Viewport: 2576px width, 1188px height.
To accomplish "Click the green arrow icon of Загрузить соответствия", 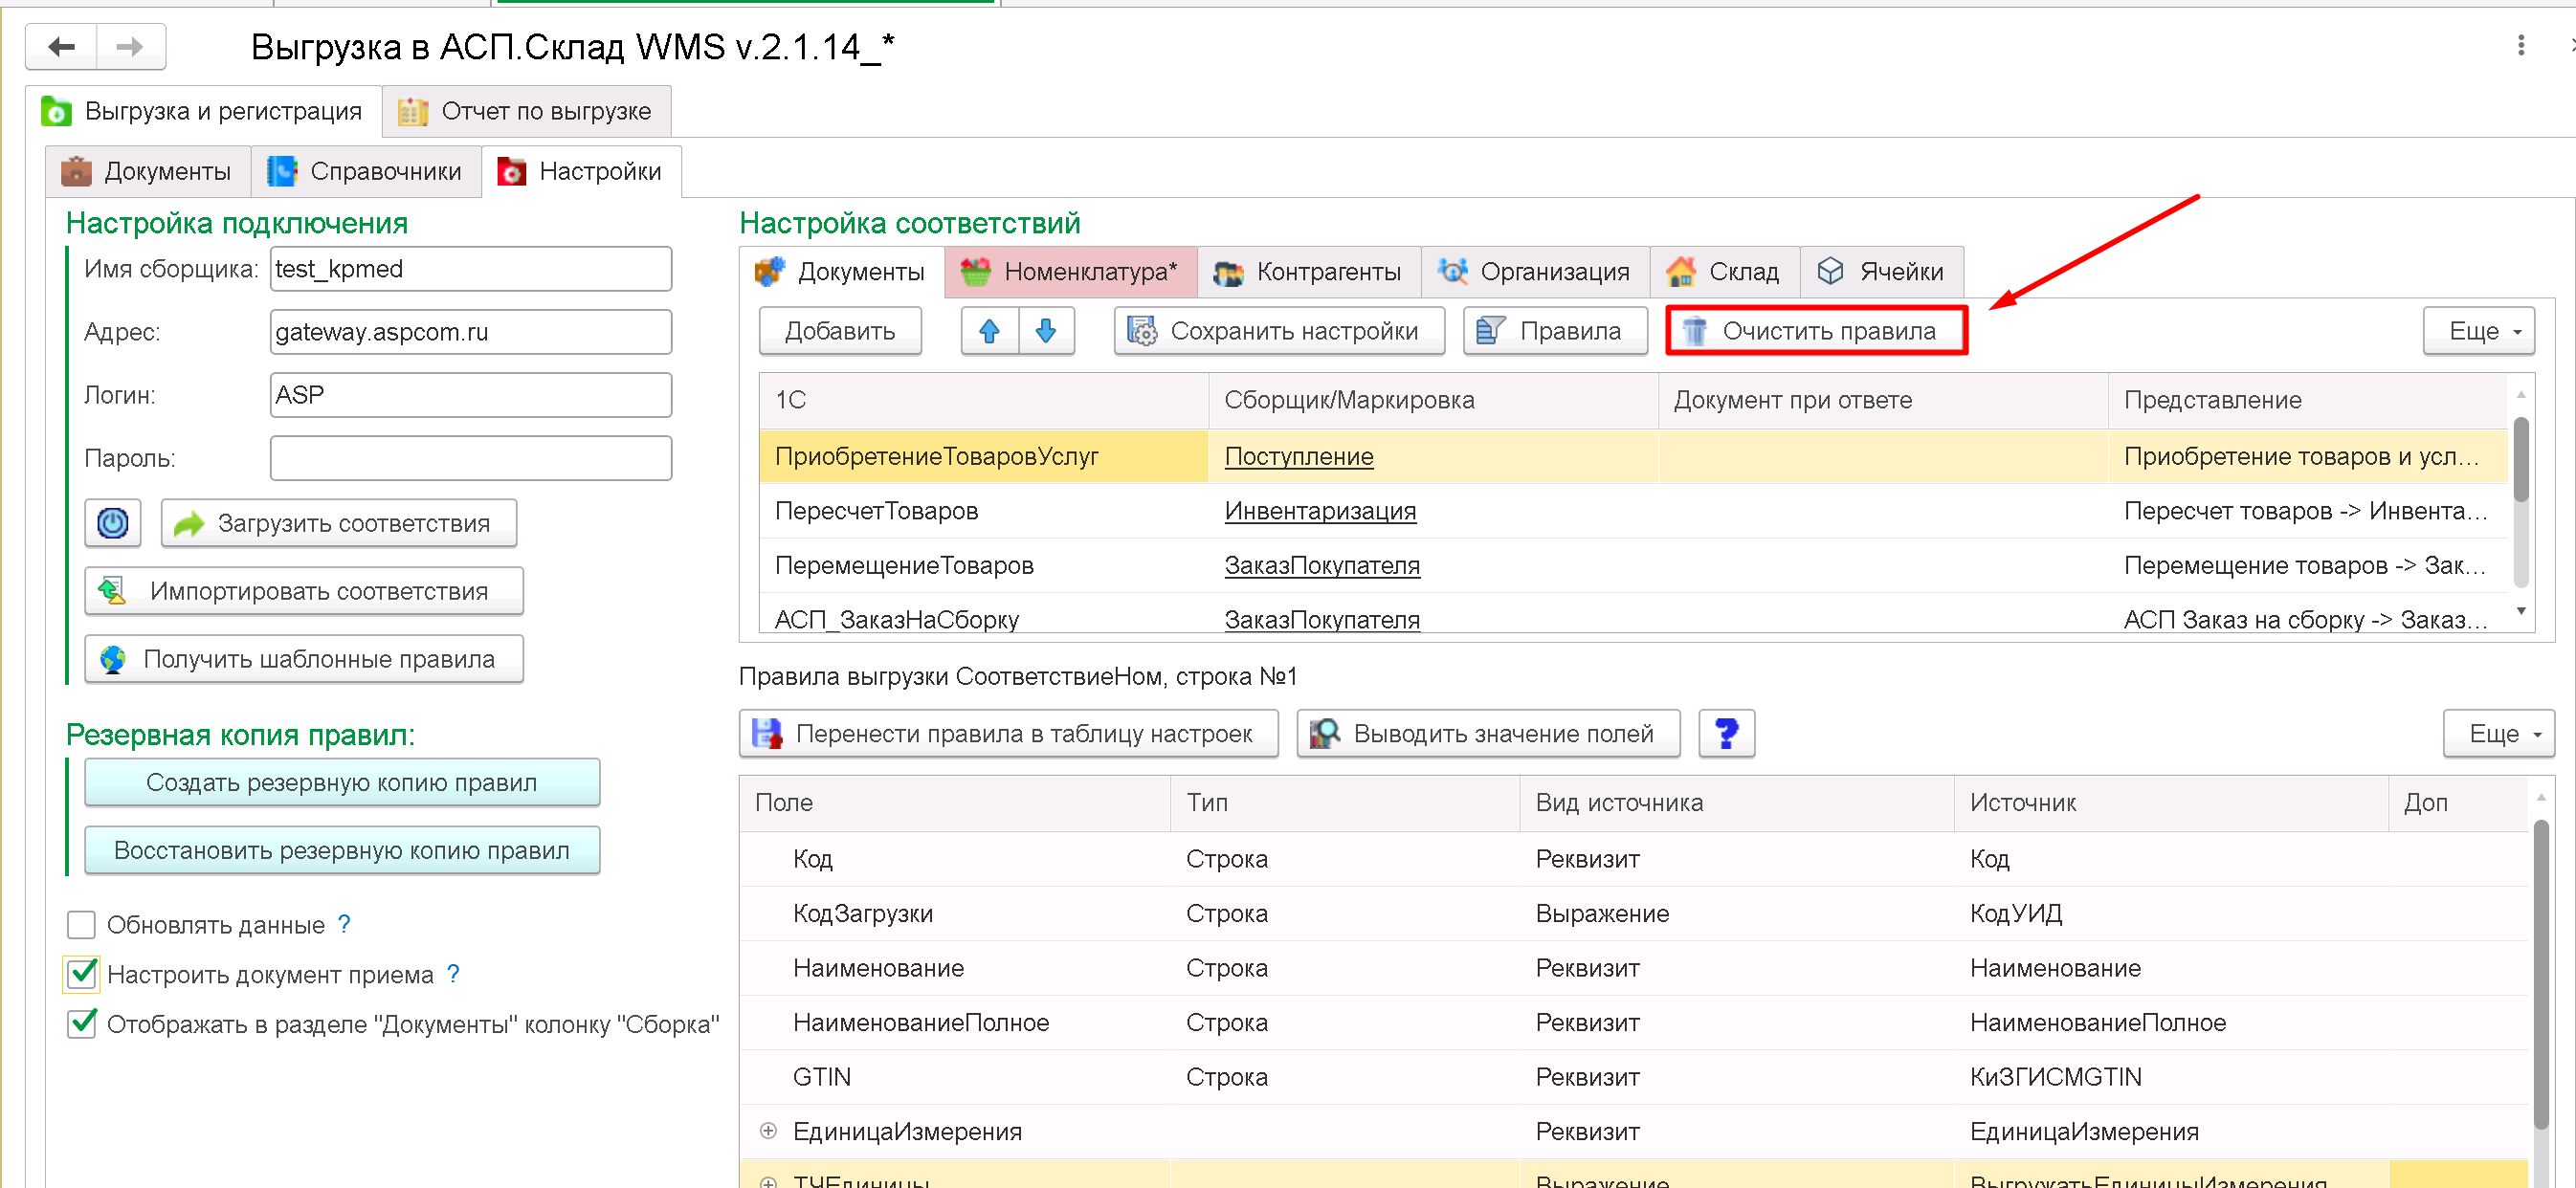I will (x=188, y=523).
